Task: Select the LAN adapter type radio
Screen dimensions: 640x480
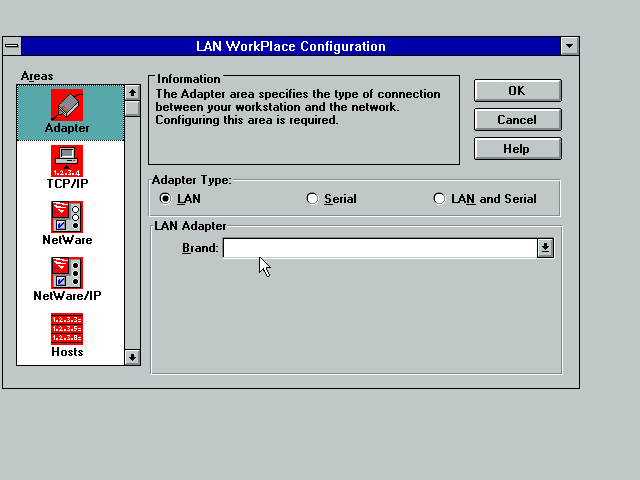Action: click(165, 199)
